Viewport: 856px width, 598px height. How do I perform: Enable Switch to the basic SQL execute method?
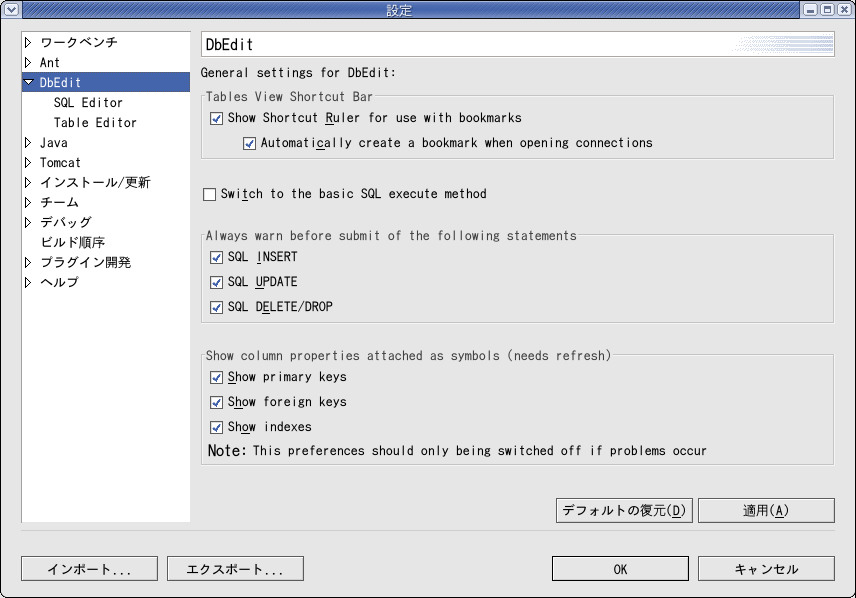click(210, 194)
